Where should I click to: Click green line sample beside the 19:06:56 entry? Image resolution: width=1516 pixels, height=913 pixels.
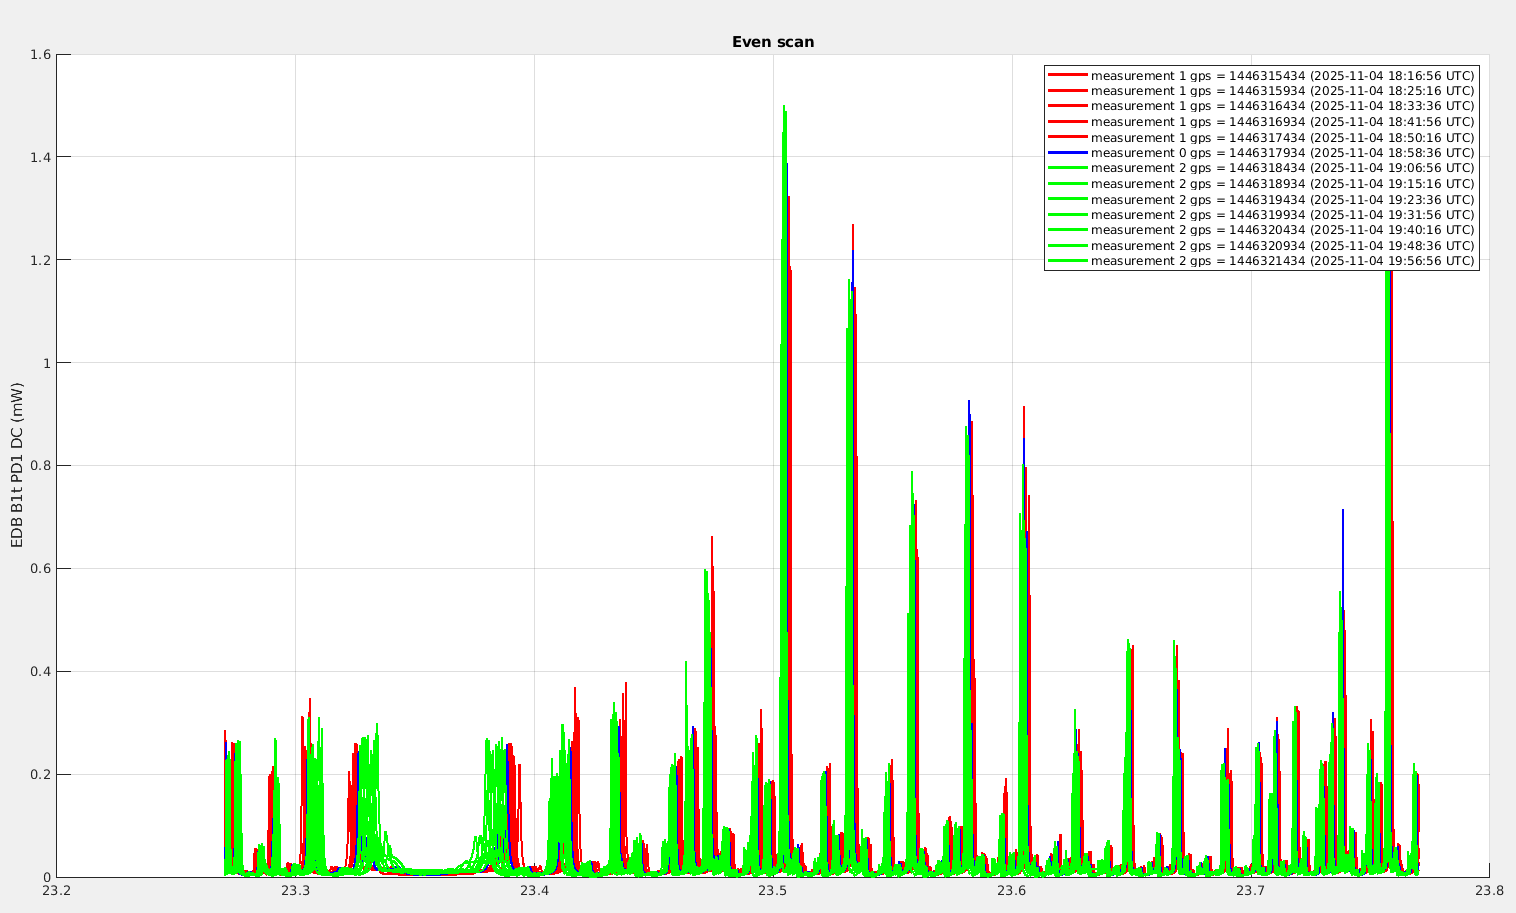(x=1067, y=169)
